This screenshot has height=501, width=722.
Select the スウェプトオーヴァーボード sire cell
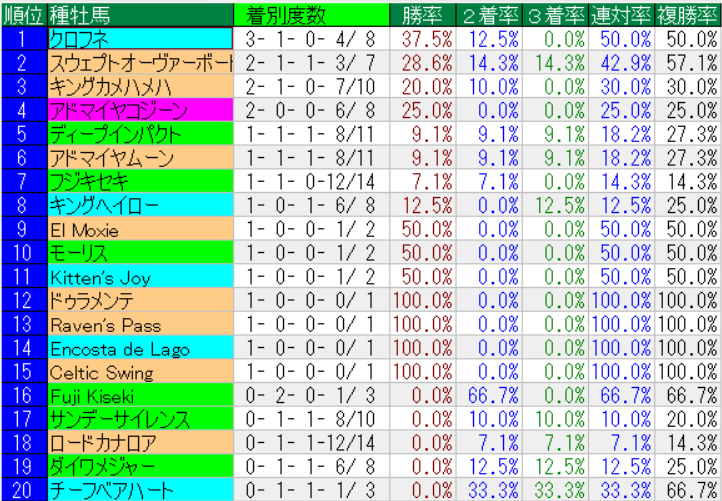(x=140, y=63)
